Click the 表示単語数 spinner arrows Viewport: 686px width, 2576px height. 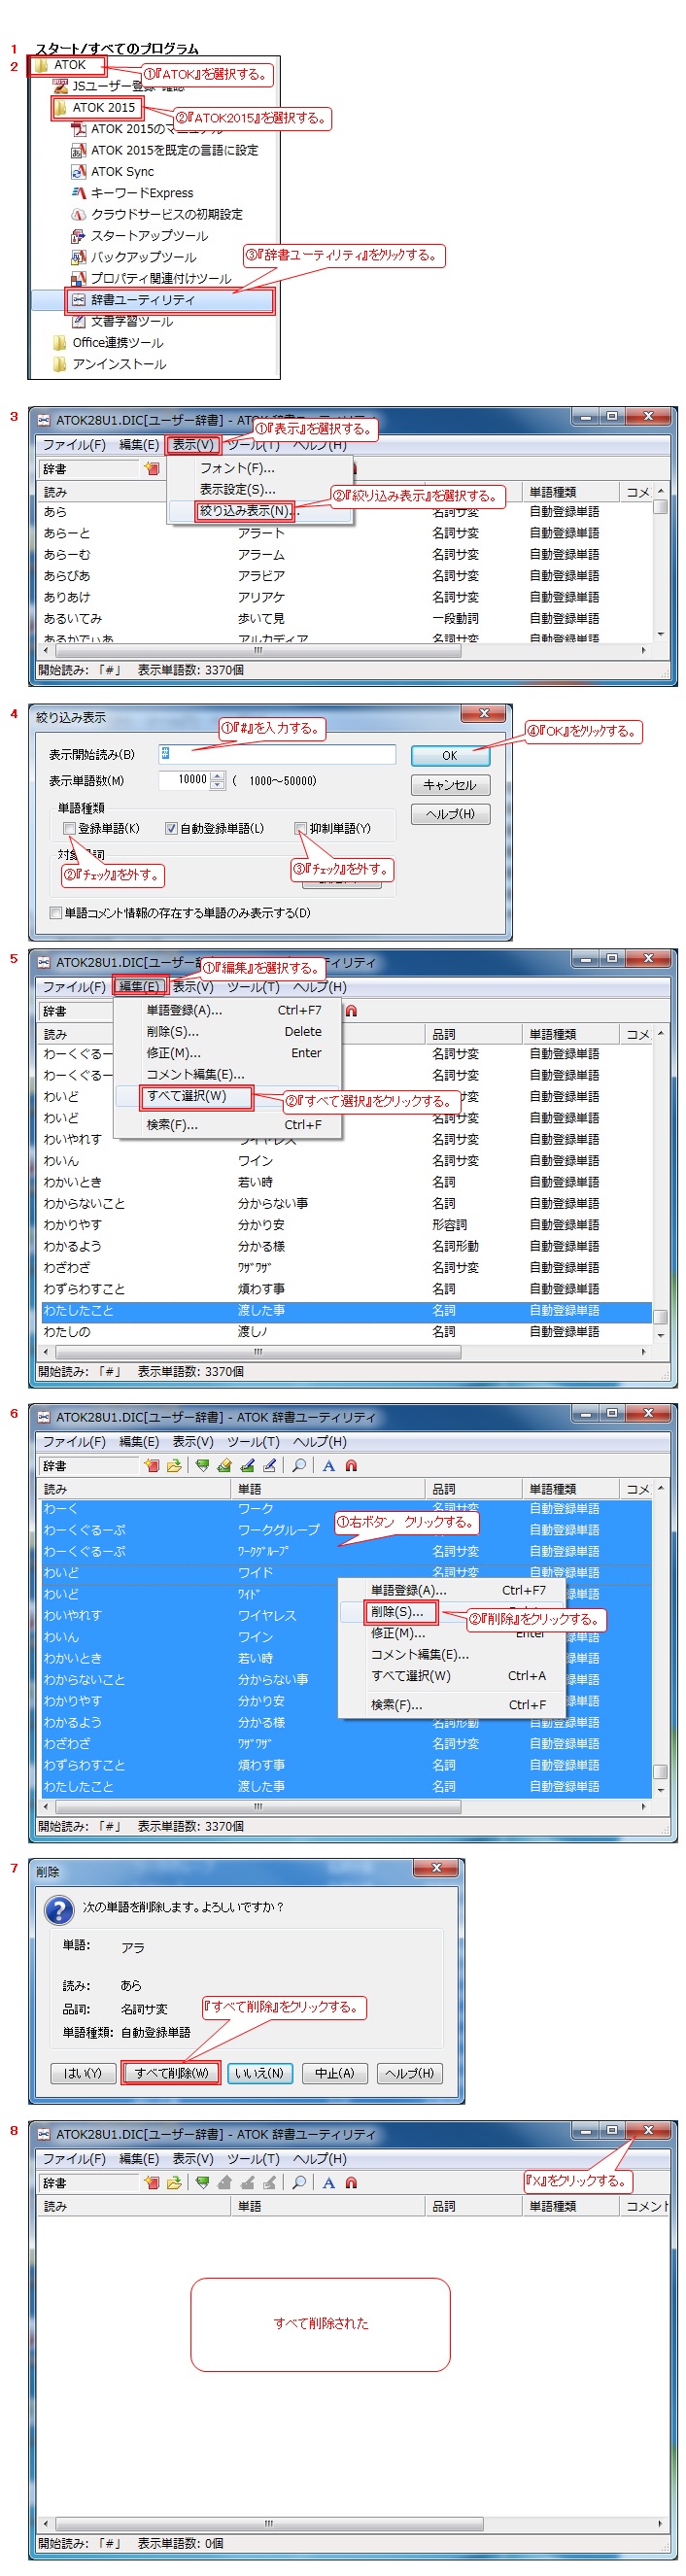pos(218,781)
